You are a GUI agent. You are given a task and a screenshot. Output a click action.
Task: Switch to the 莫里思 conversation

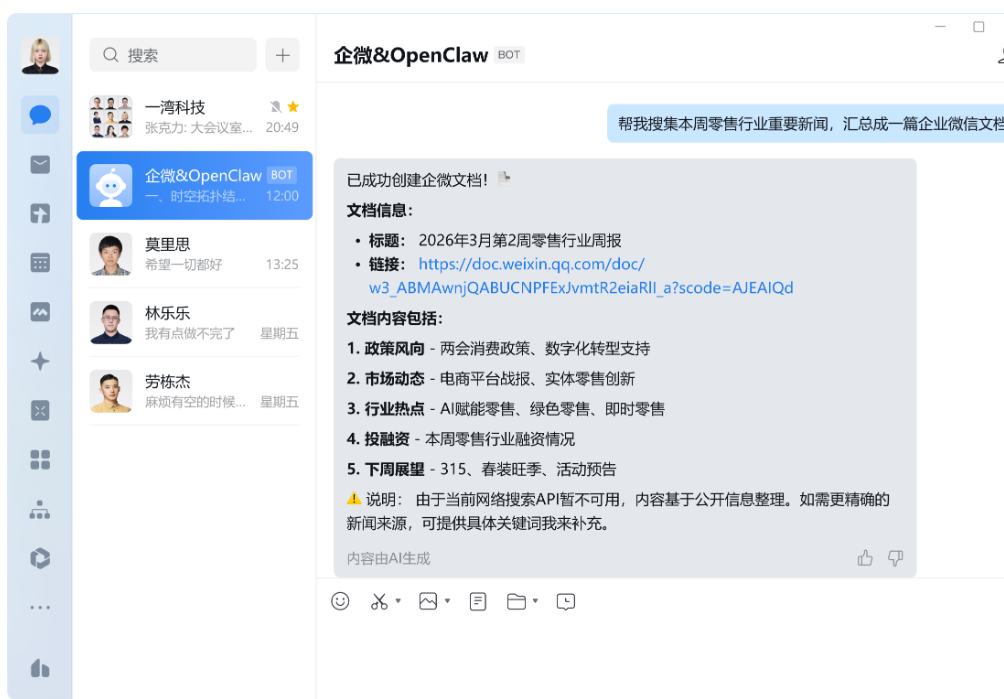(195, 255)
